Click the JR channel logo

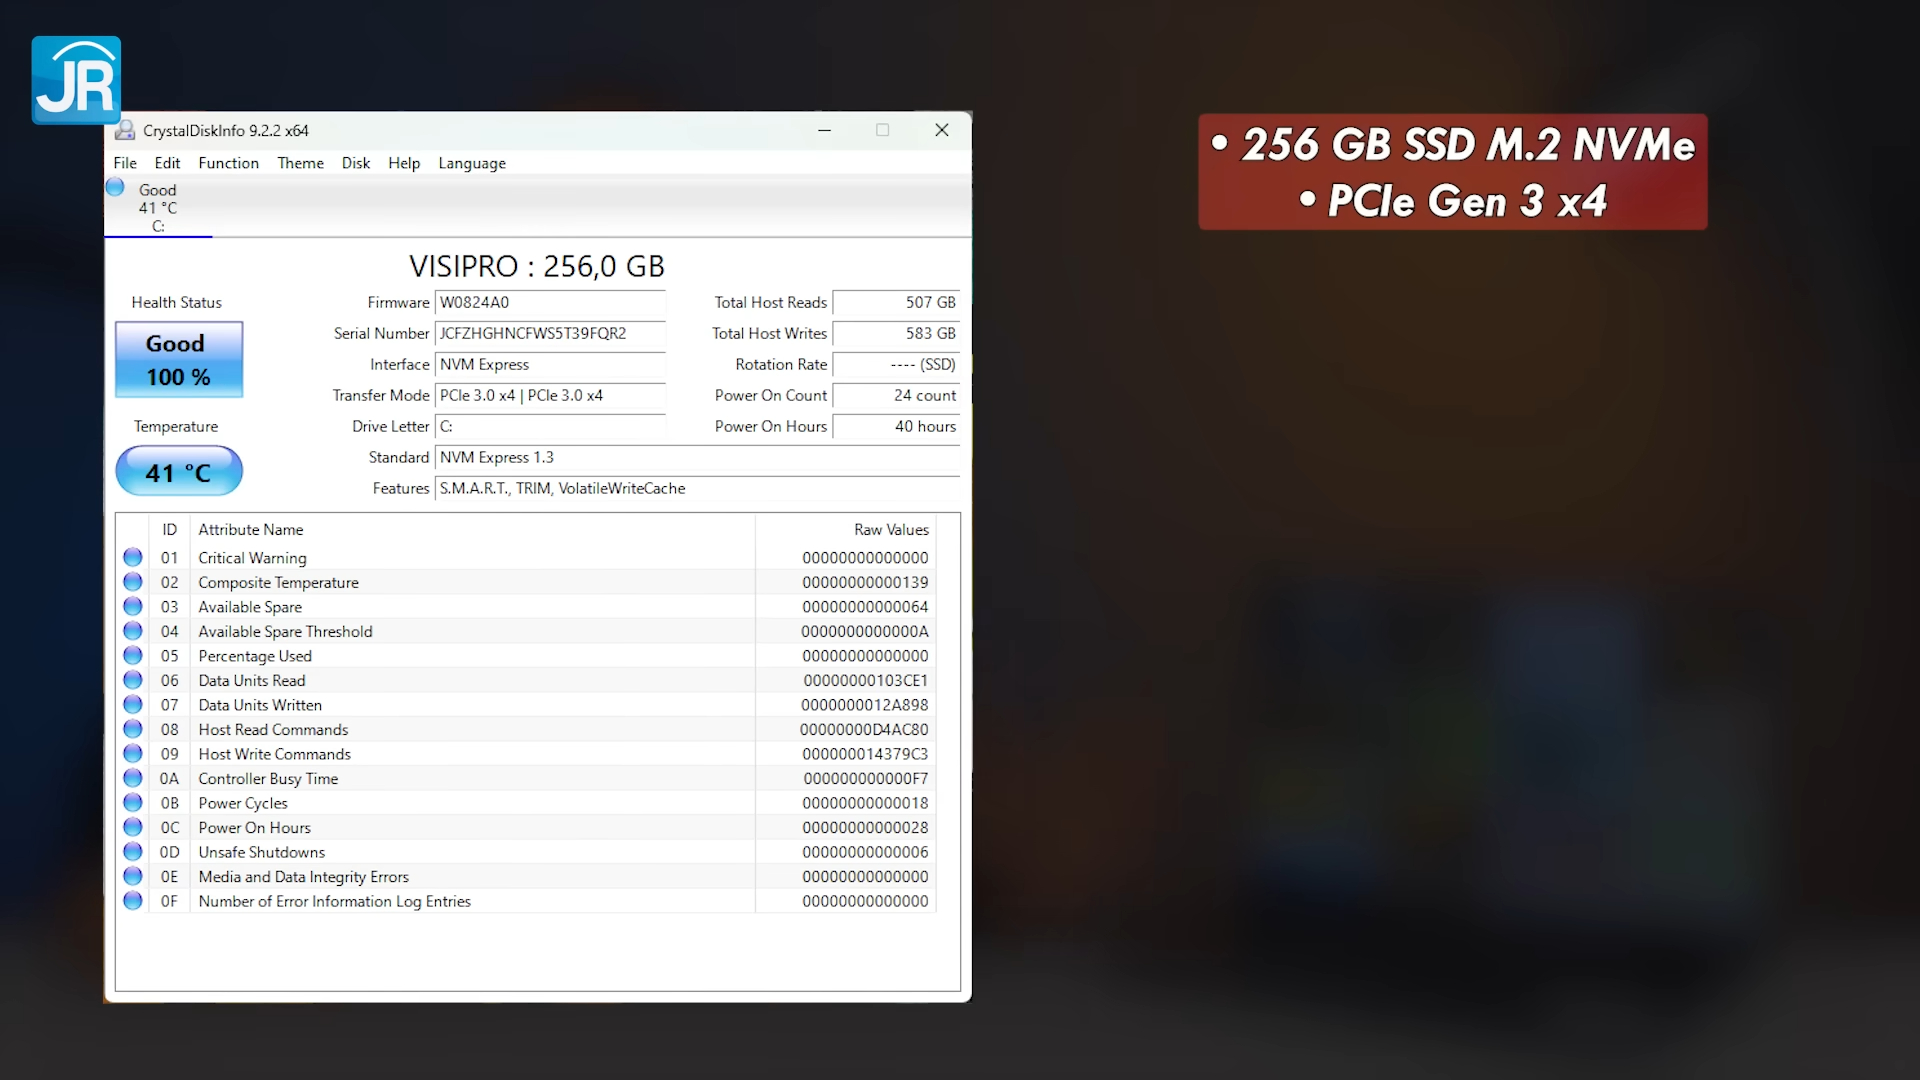[76, 80]
